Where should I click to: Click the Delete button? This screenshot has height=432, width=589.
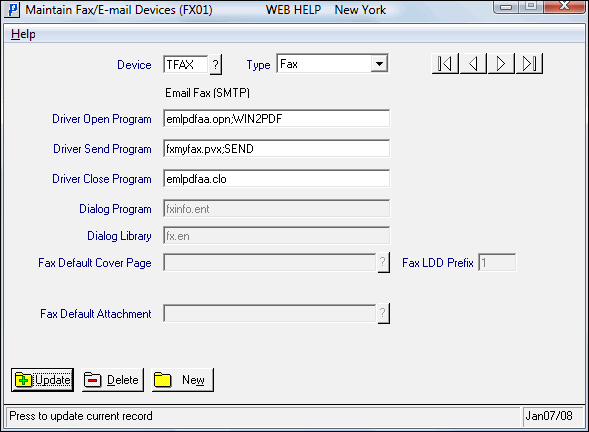point(113,380)
